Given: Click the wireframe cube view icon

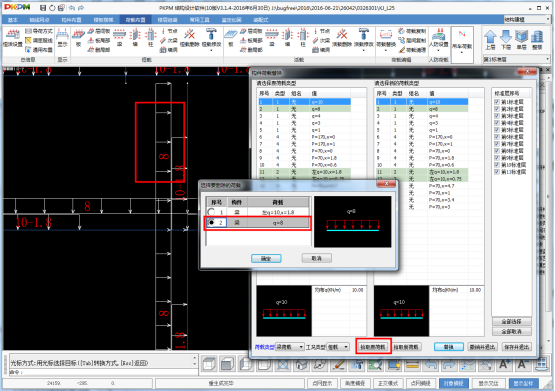Looking at the screenshot, I should pyautogui.click(x=209, y=364).
